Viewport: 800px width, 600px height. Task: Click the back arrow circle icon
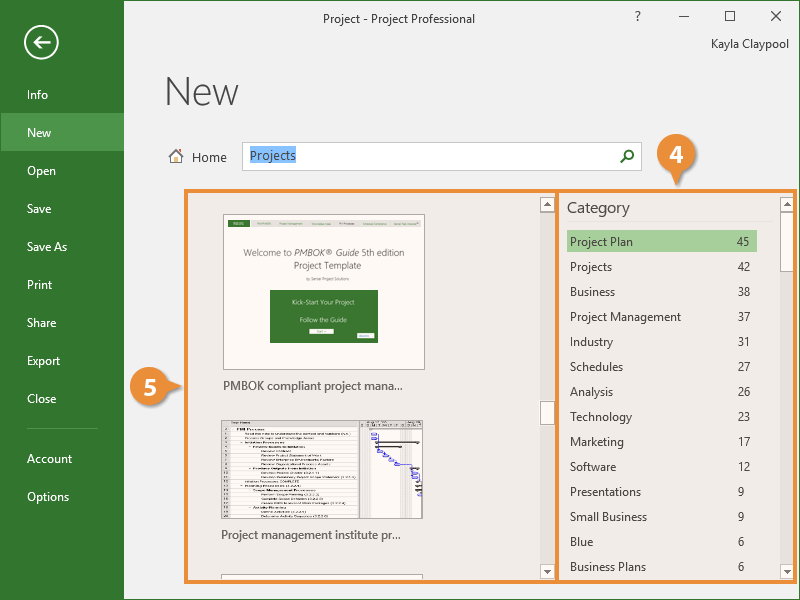(x=42, y=42)
